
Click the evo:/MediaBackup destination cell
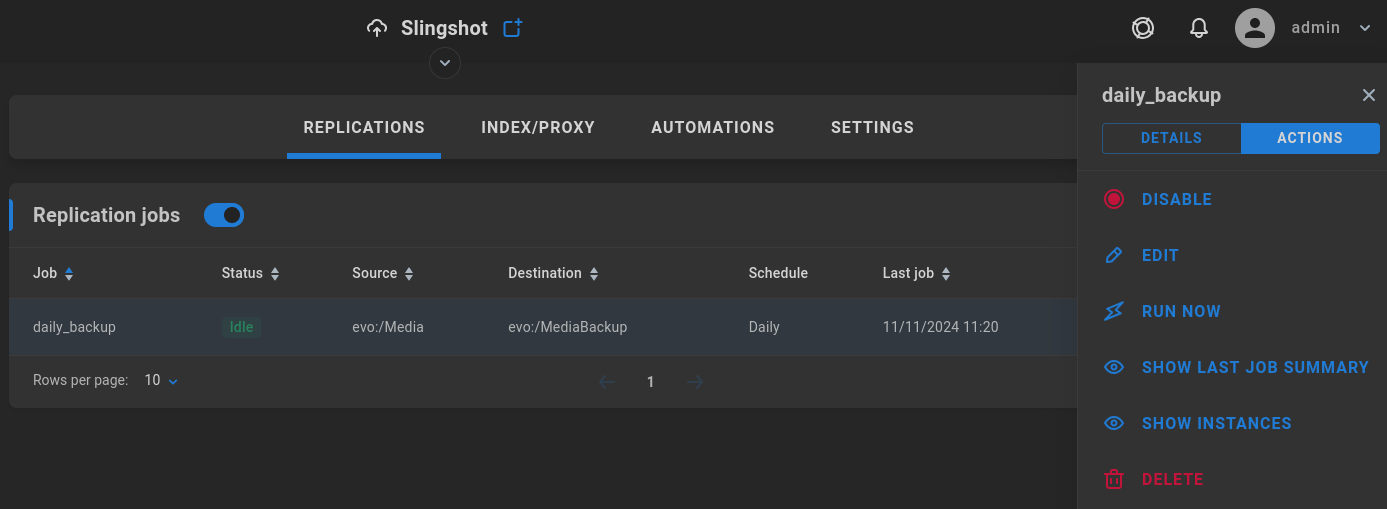click(567, 327)
